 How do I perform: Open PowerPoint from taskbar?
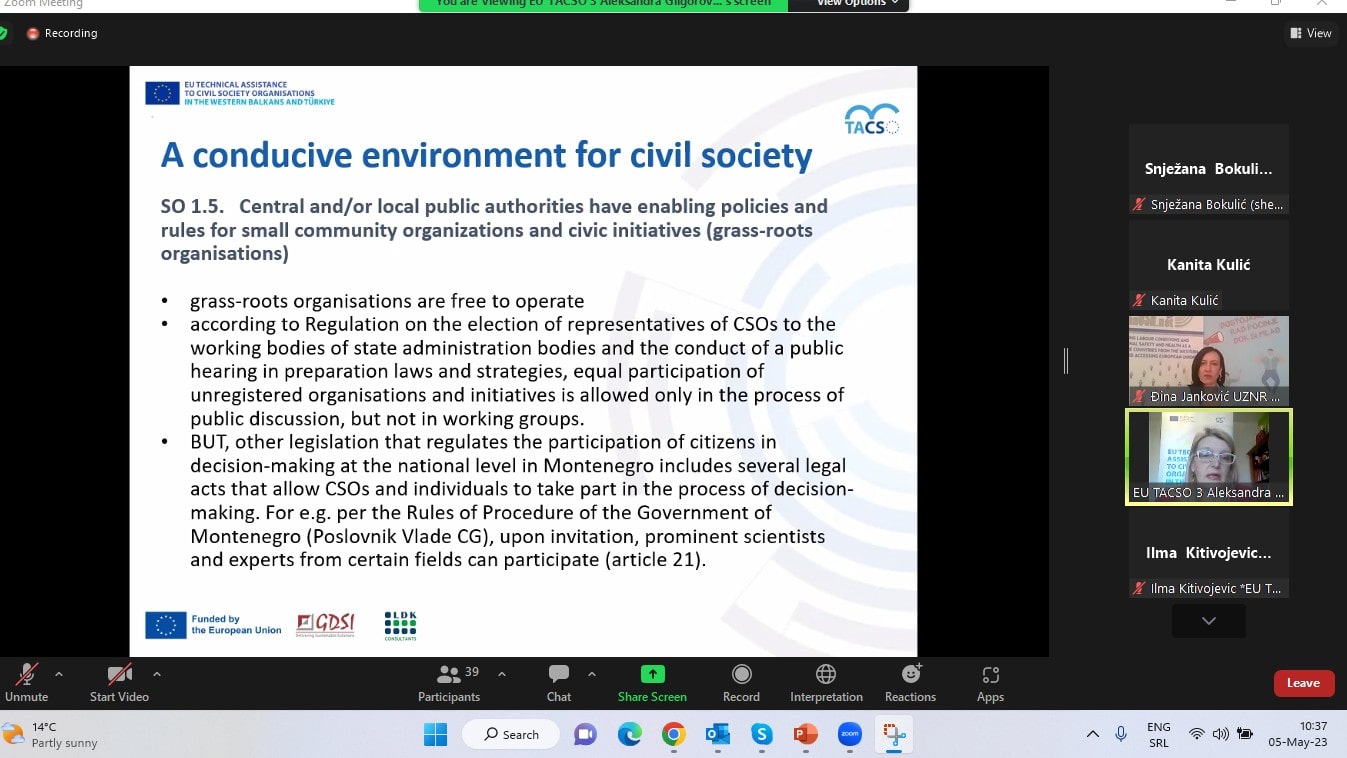point(806,735)
